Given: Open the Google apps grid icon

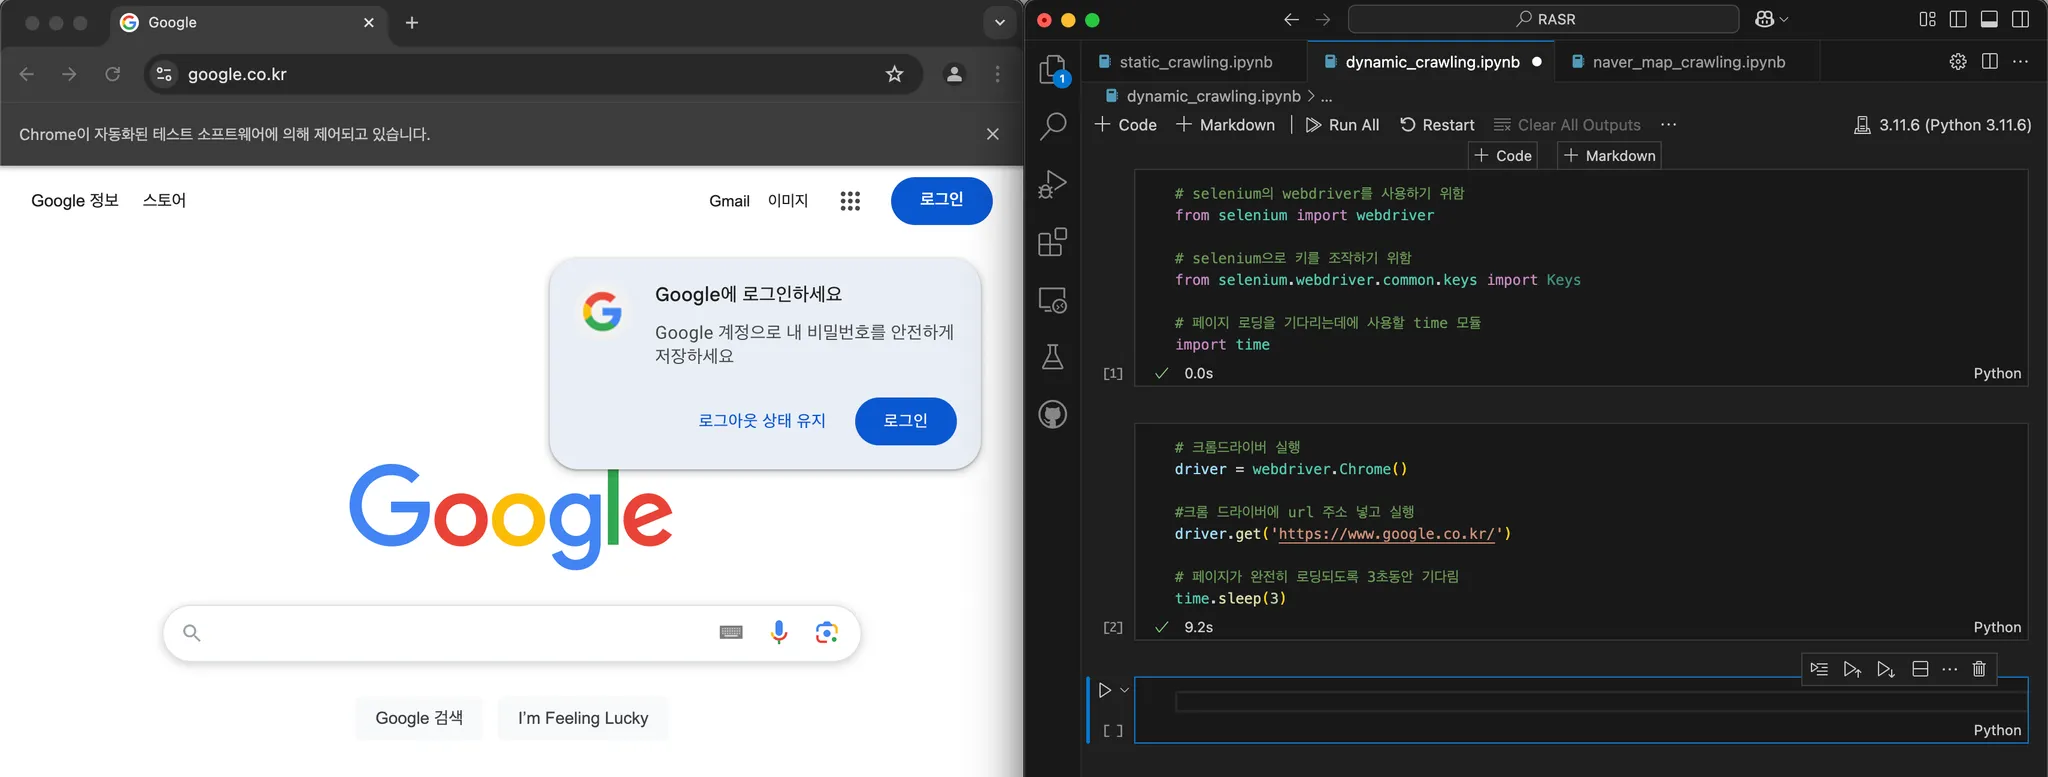Looking at the screenshot, I should [850, 201].
